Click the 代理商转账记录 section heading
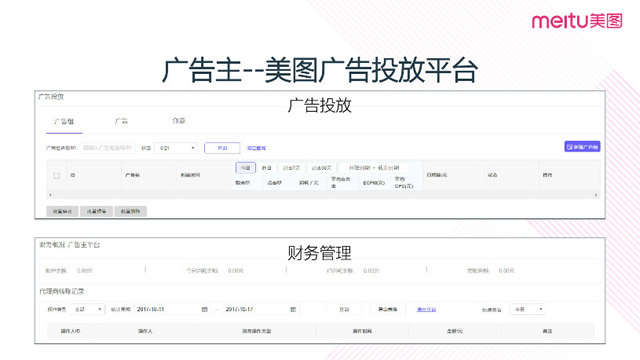The height and width of the screenshot is (360, 640). [x=62, y=291]
